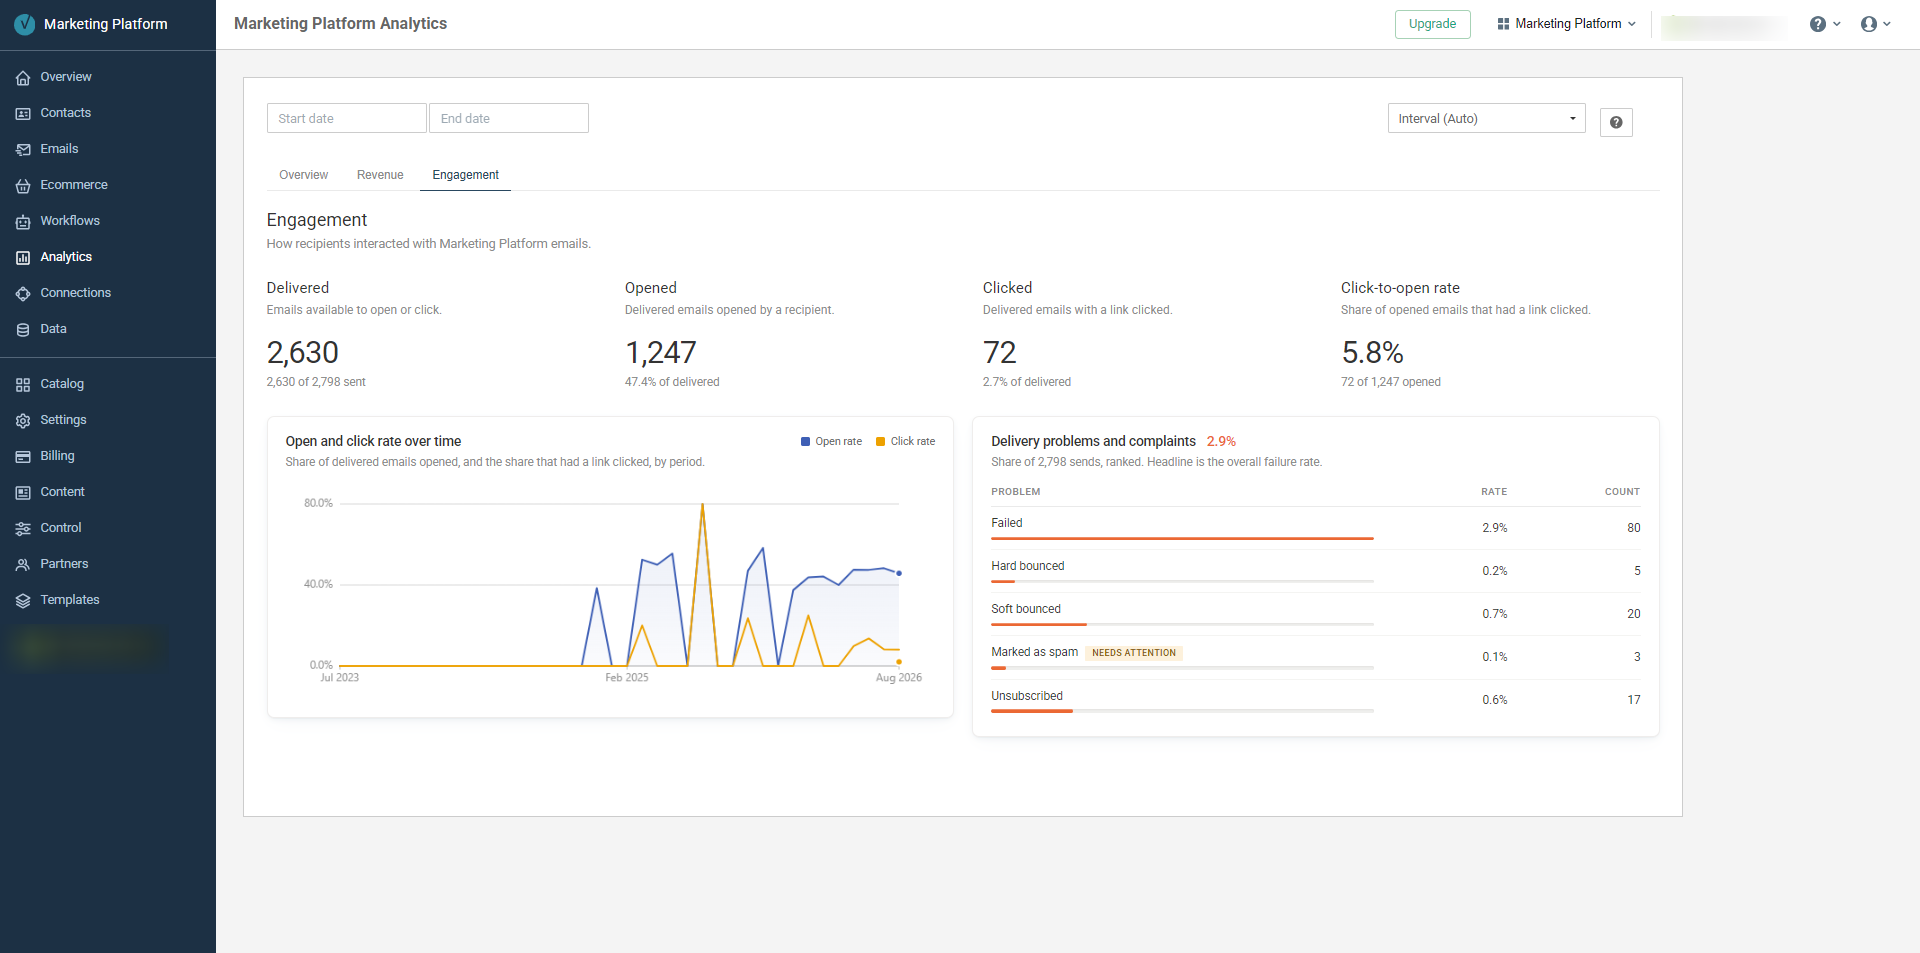Open the user account menu

1875,24
